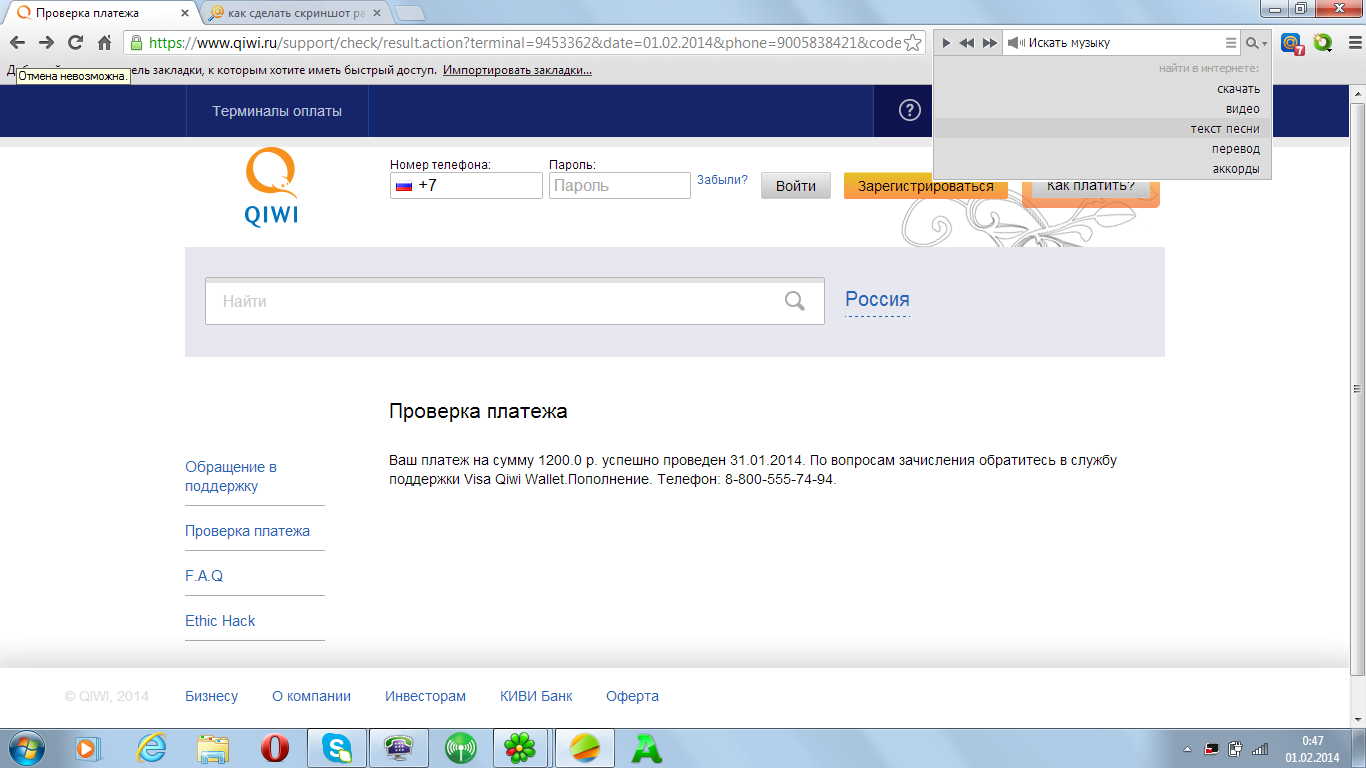Viewport: 1366px width, 768px height.
Task: Click Импортировать закладки link
Action: 517,70
